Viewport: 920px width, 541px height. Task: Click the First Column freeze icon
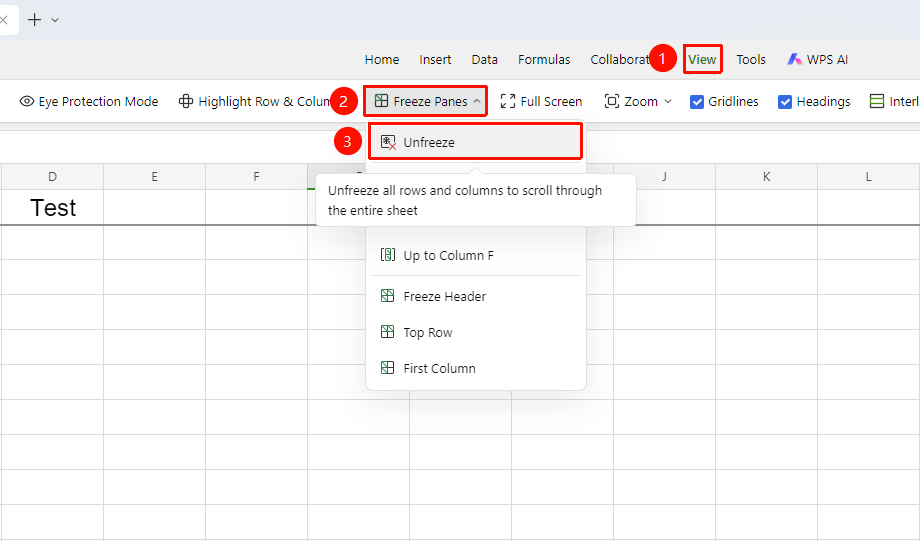387,368
